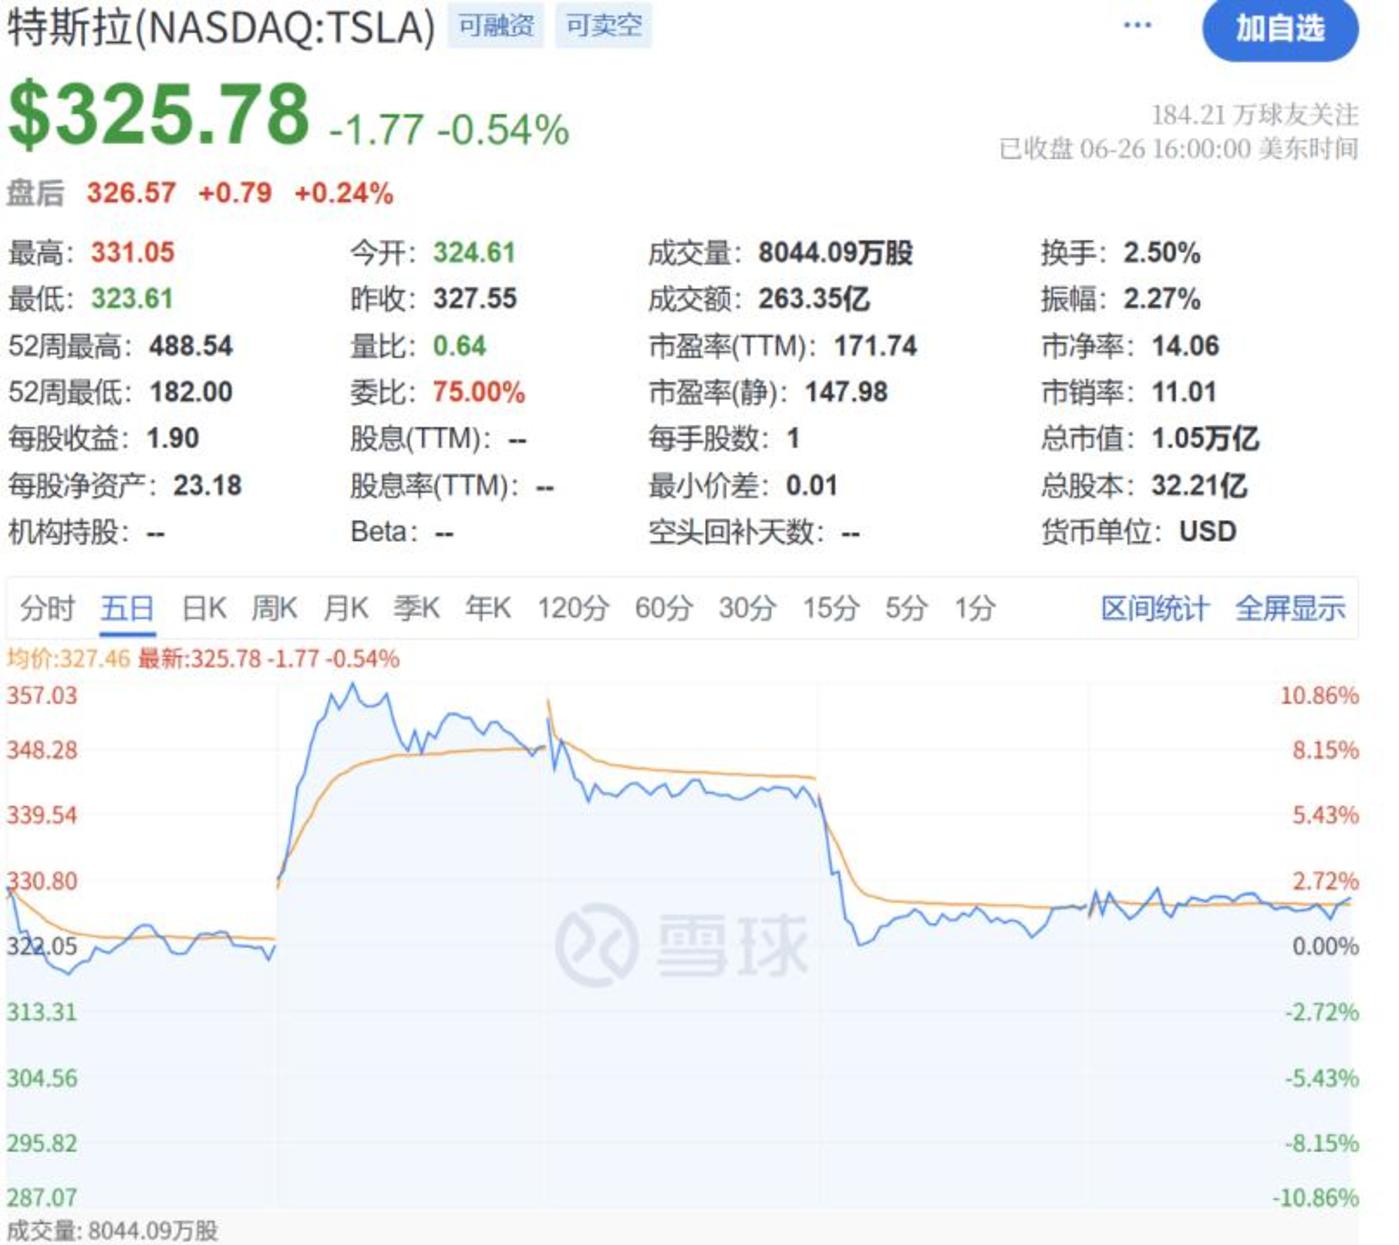
Task: Select the 五日 five-day chart tab
Action: [127, 608]
